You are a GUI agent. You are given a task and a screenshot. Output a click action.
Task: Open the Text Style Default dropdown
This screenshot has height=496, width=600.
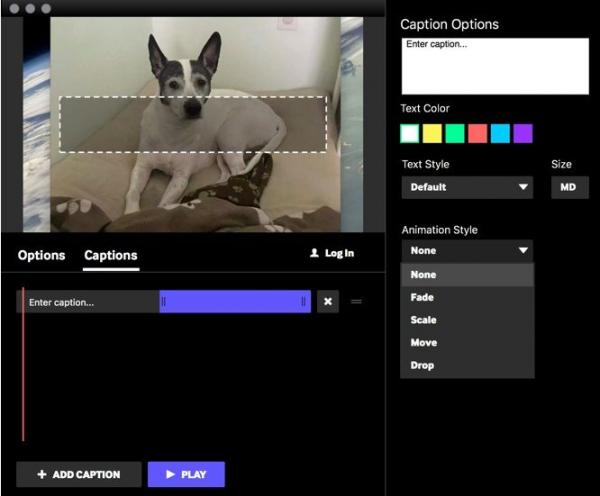click(x=467, y=187)
